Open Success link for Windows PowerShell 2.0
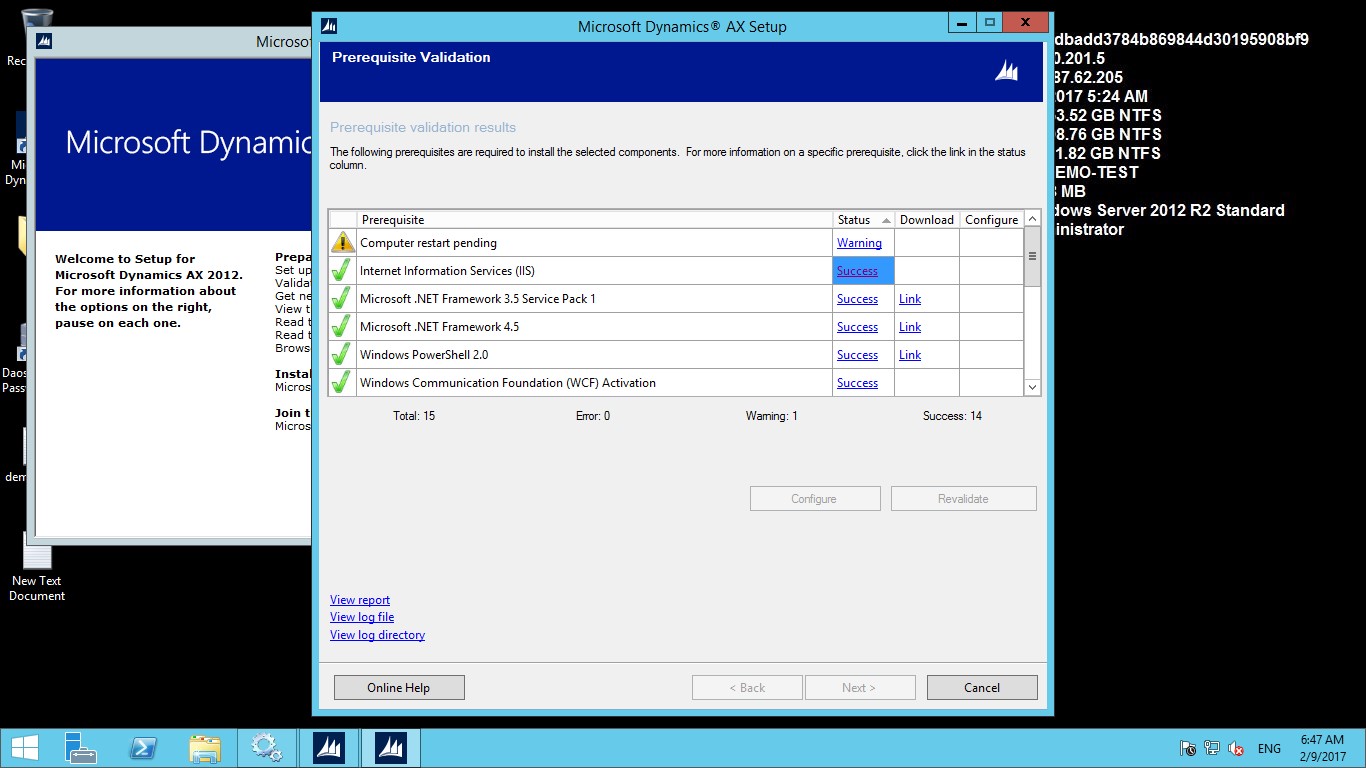This screenshot has height=768, width=1366. pos(857,355)
